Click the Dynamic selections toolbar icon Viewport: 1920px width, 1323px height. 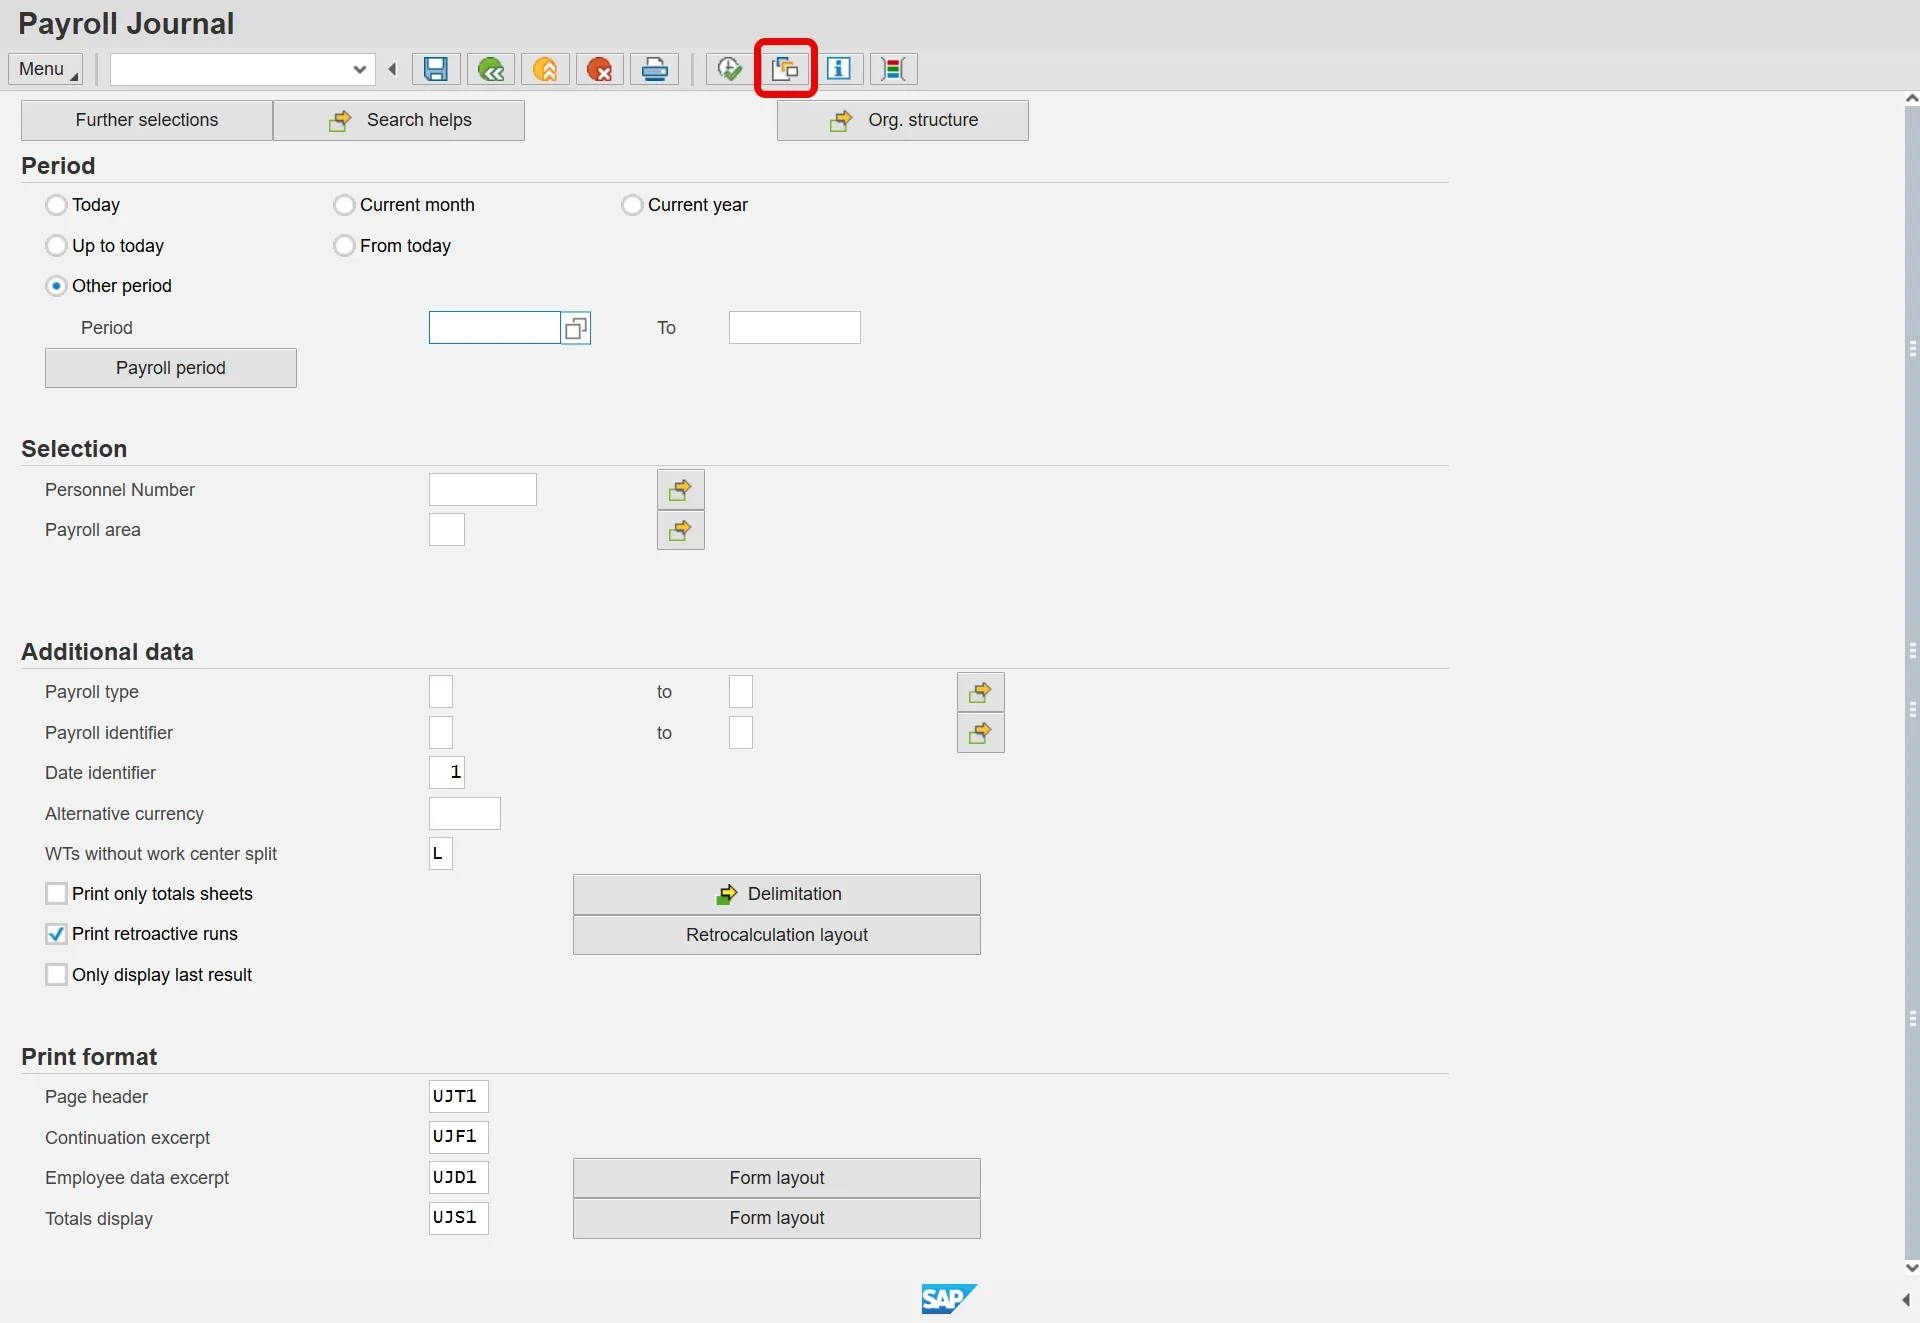point(894,69)
